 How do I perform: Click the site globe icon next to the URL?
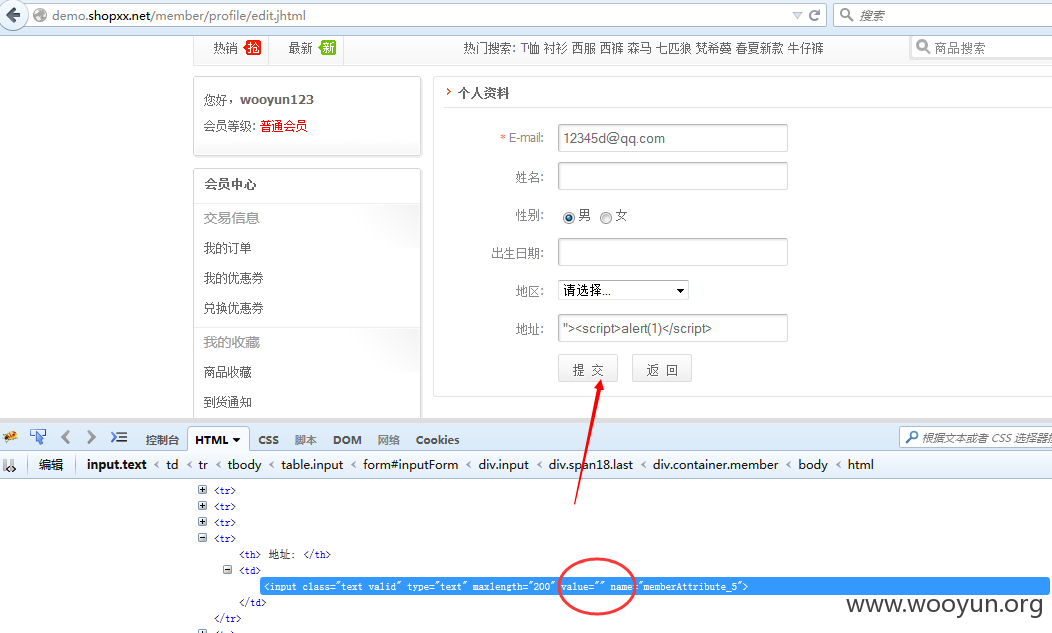40,15
